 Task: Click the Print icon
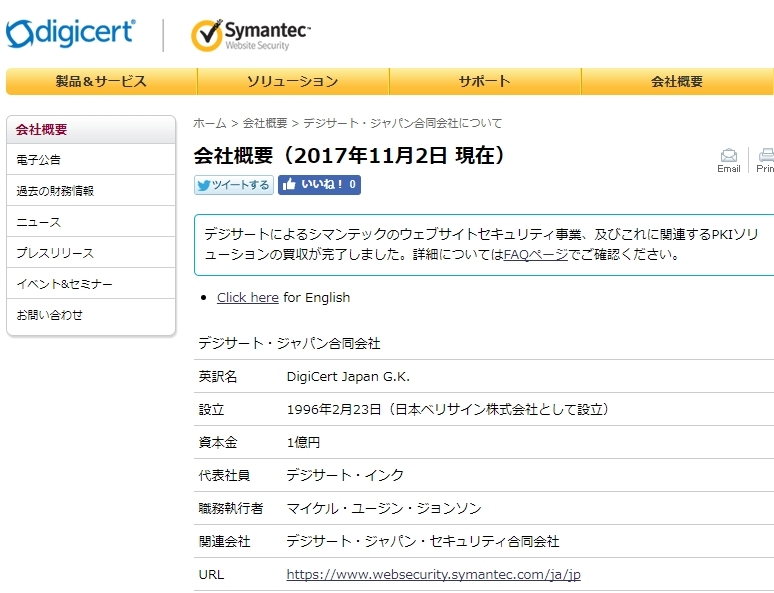(x=766, y=156)
